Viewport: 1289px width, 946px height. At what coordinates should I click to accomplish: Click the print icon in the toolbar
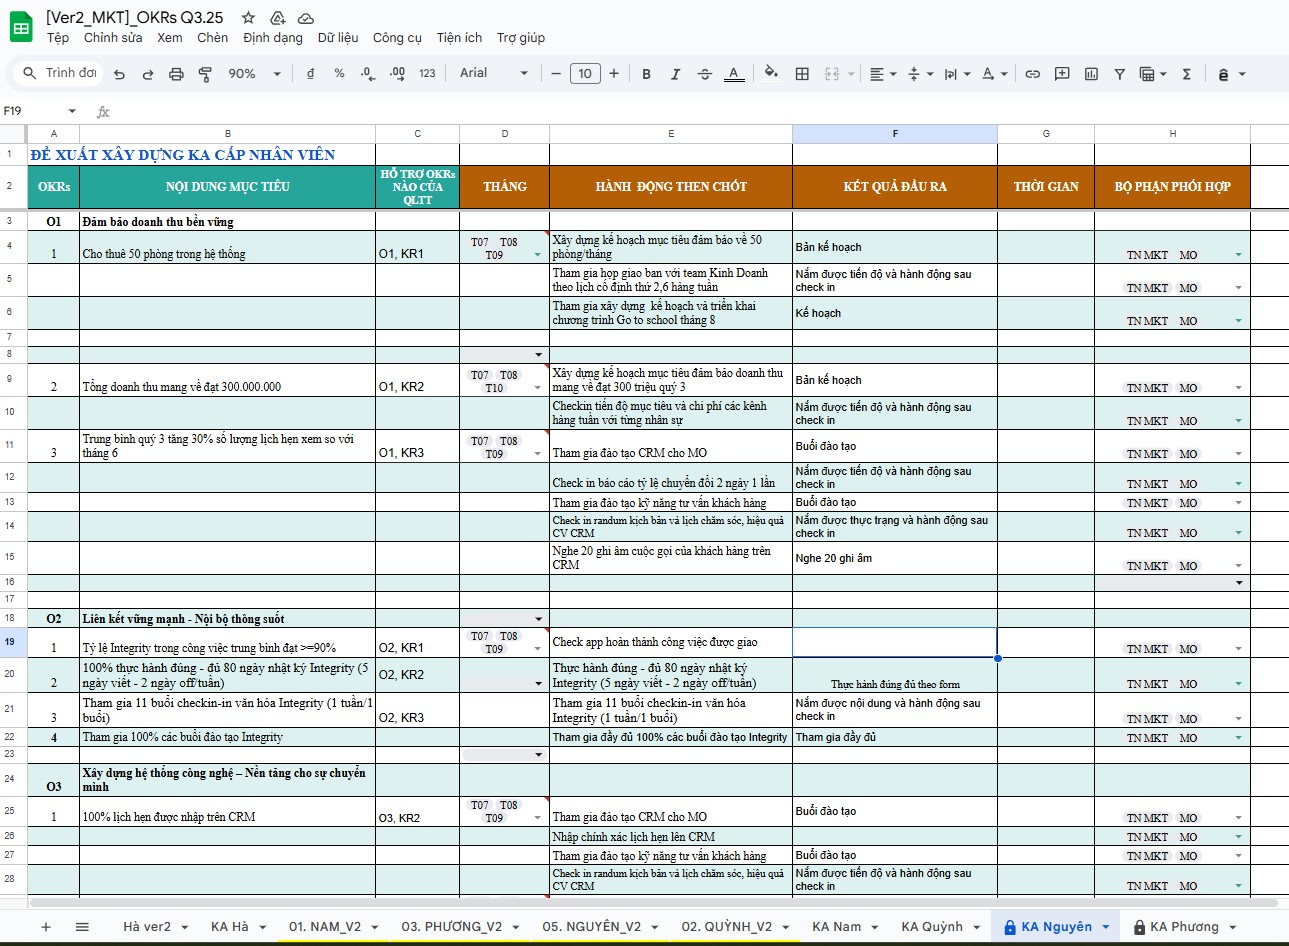[x=176, y=74]
